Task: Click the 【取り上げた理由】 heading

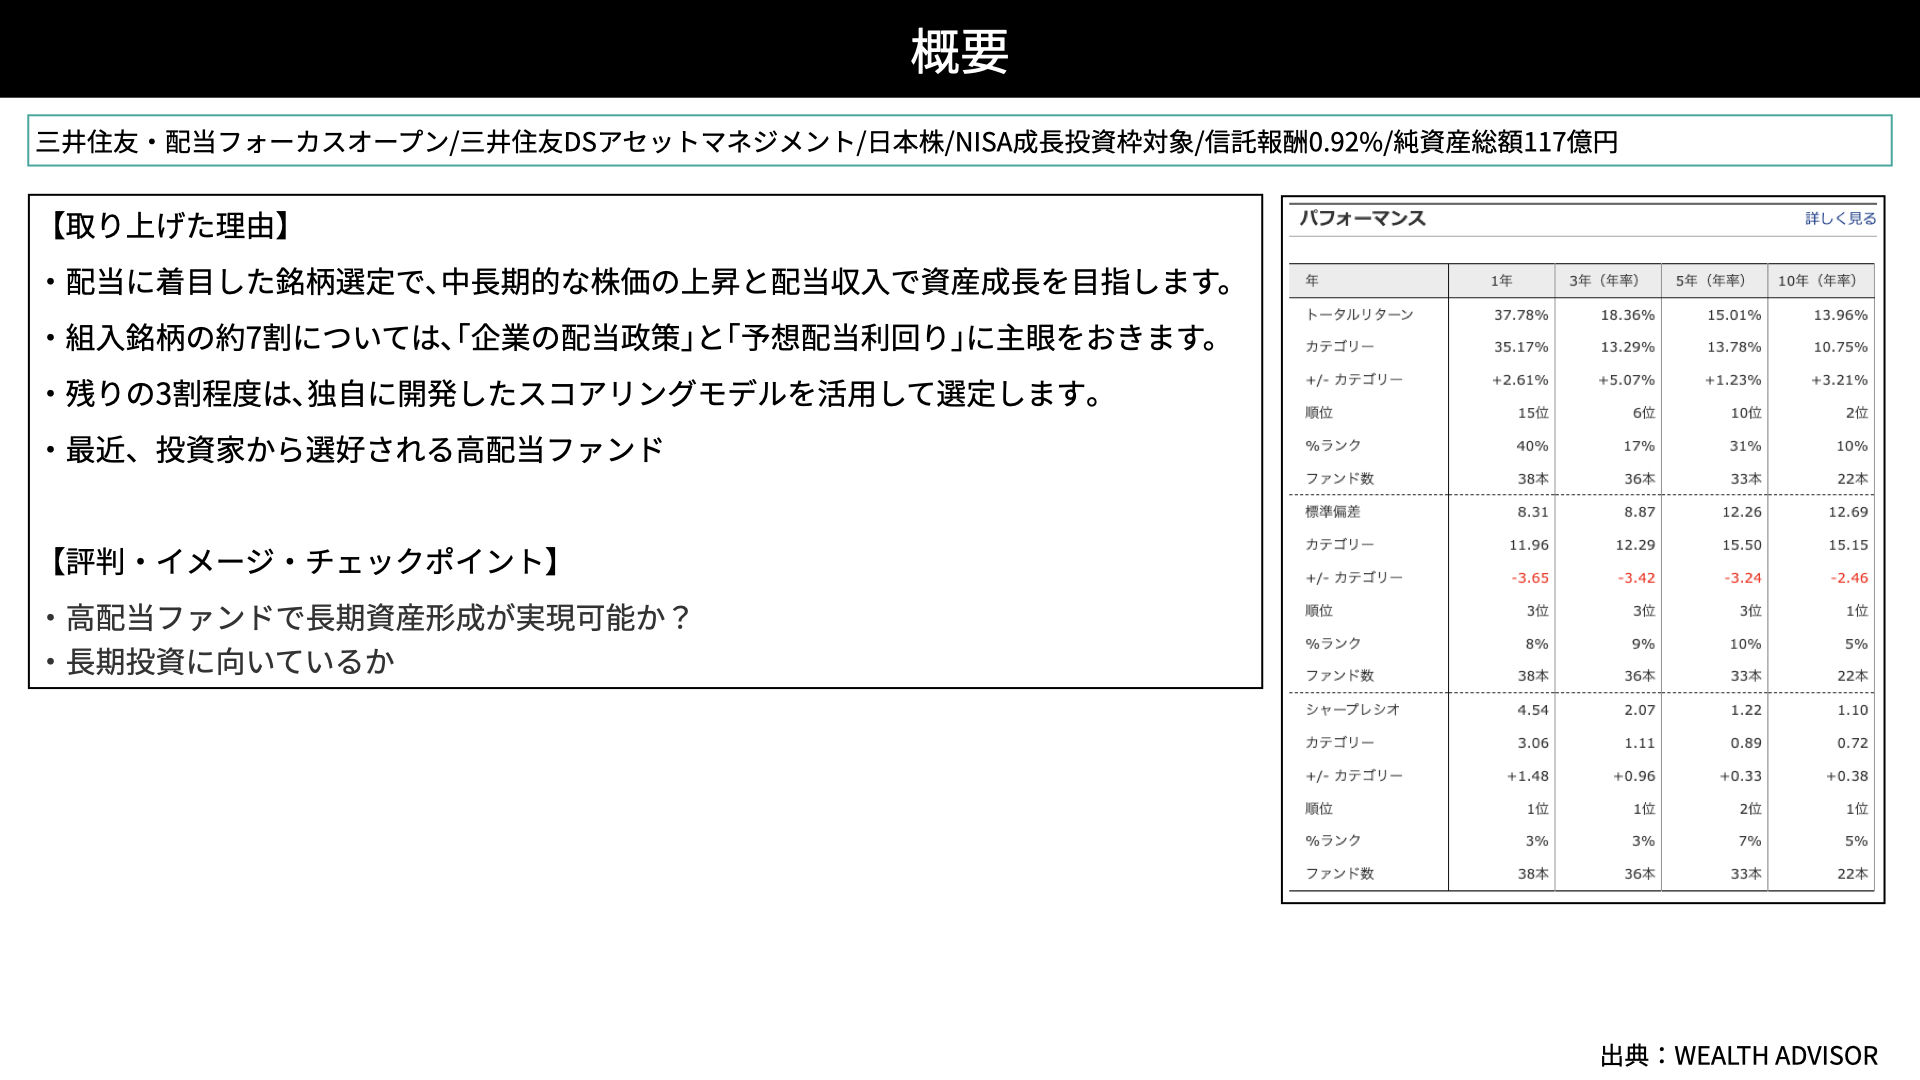Action: 170,226
